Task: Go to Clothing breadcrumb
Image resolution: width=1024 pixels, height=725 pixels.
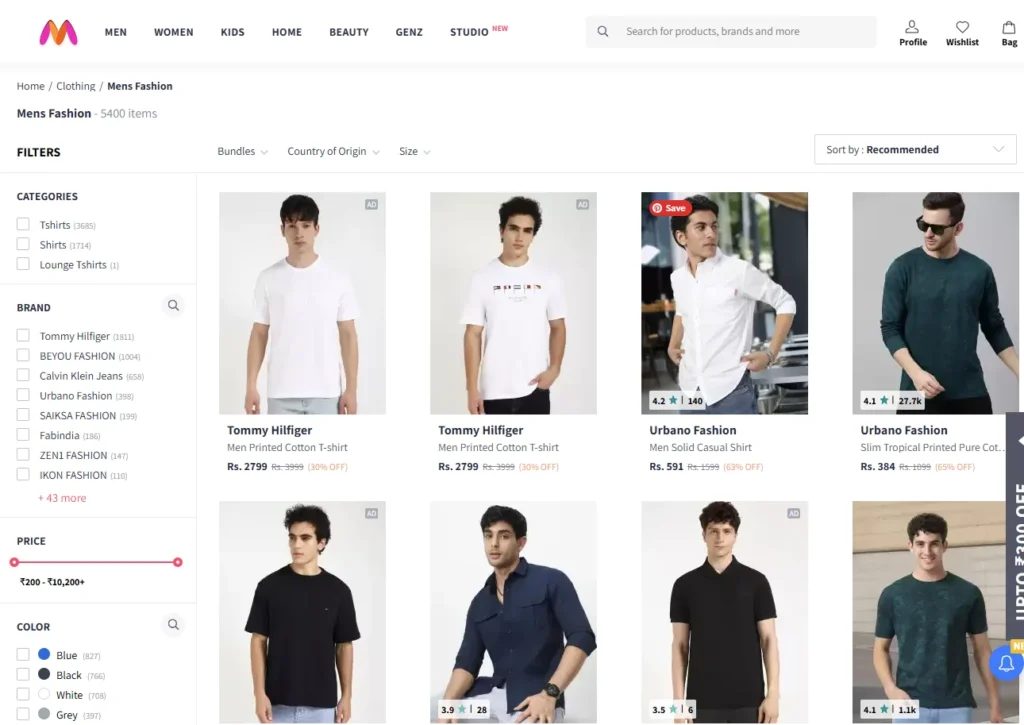Action: 76,86
